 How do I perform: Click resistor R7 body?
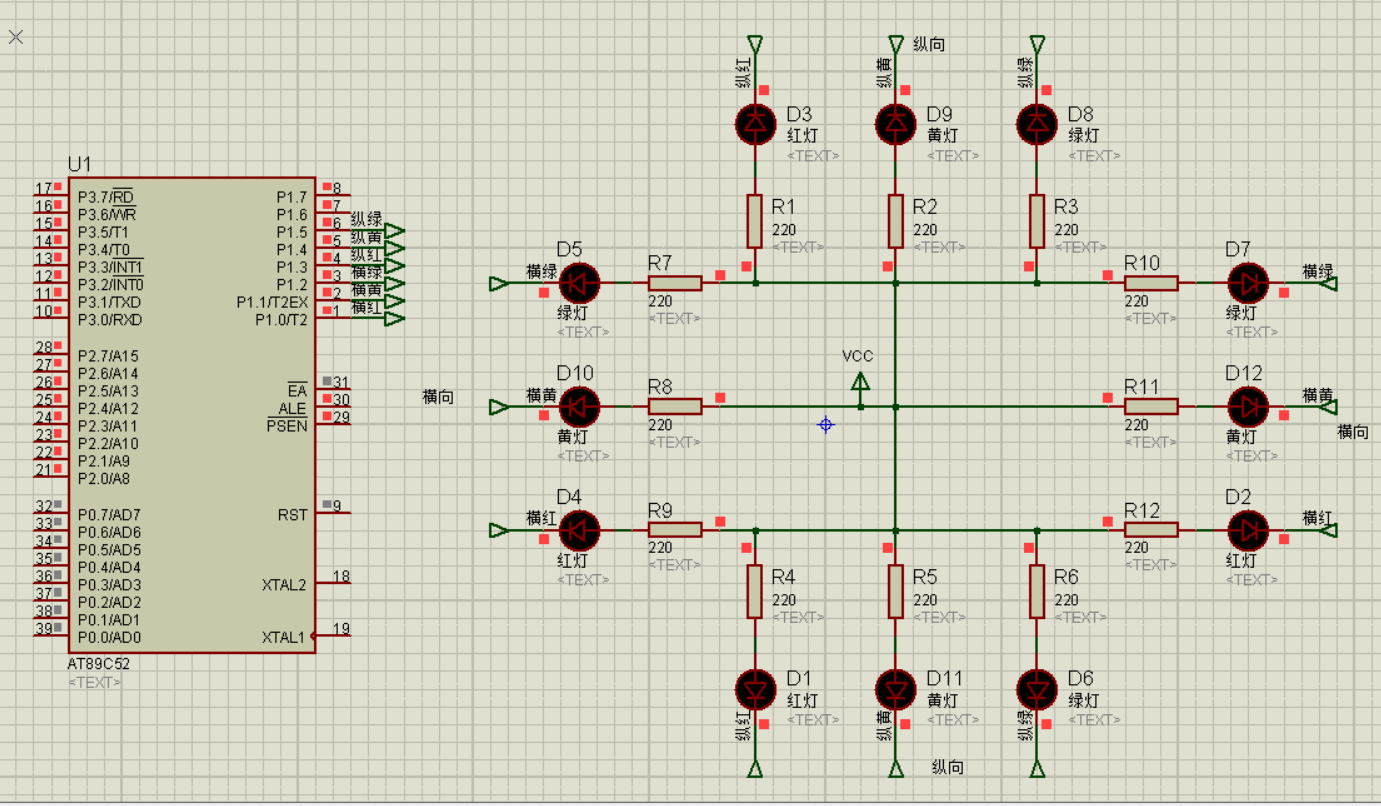[675, 283]
